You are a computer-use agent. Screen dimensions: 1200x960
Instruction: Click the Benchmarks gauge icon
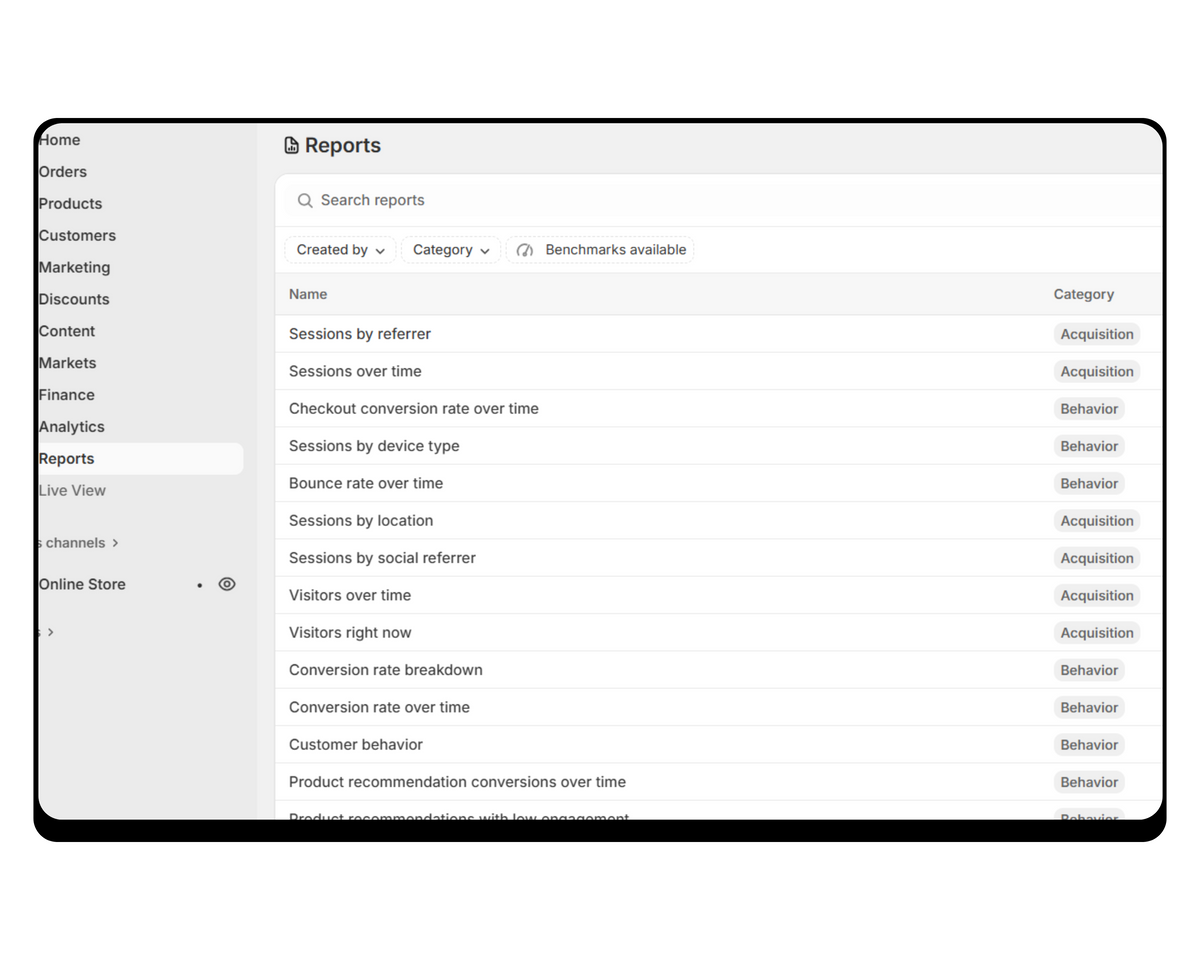526,250
